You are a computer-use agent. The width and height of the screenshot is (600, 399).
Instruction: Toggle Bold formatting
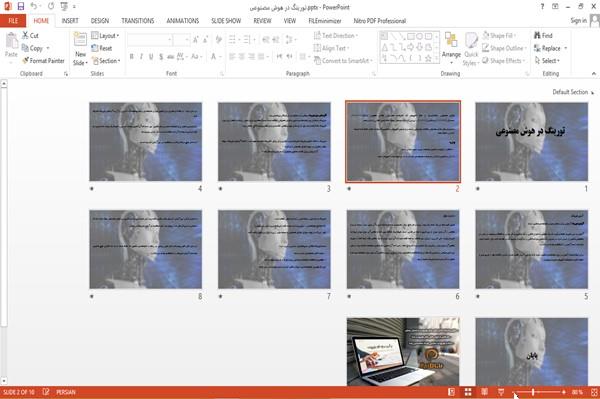[132, 57]
